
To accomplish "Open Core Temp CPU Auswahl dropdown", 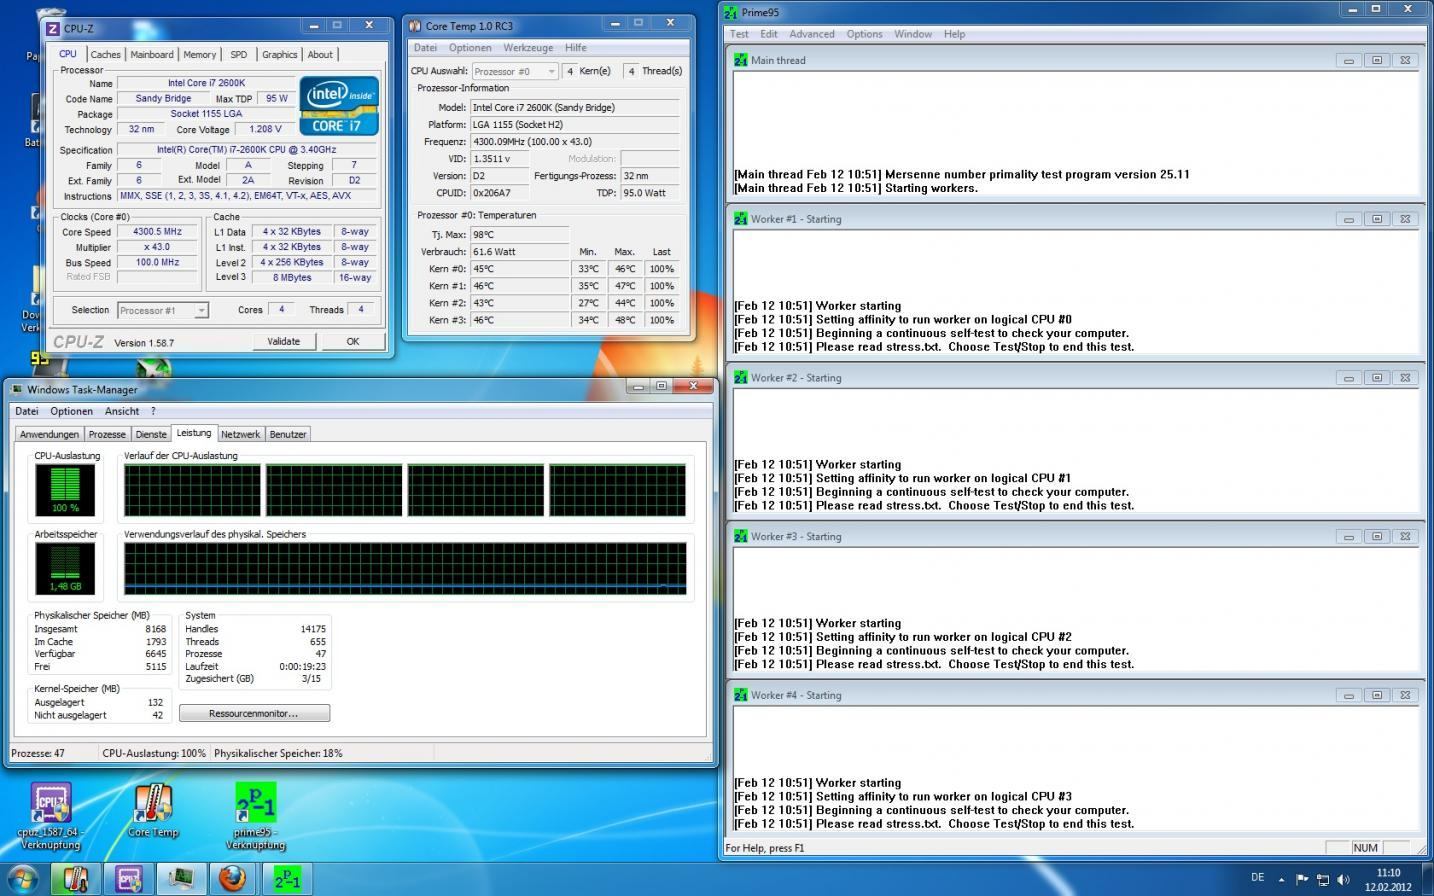I will (x=514, y=71).
